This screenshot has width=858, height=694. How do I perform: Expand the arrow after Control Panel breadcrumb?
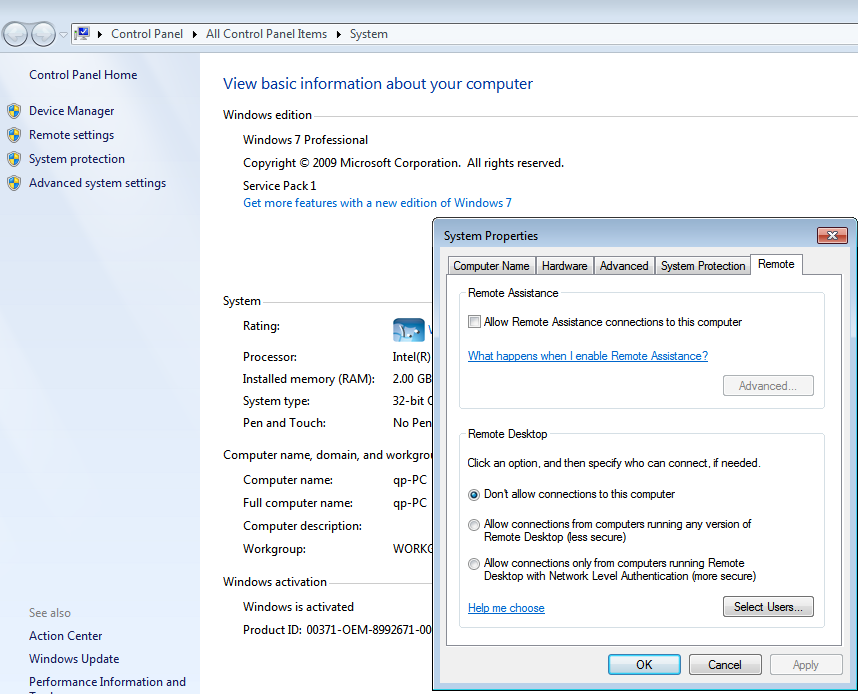point(194,34)
